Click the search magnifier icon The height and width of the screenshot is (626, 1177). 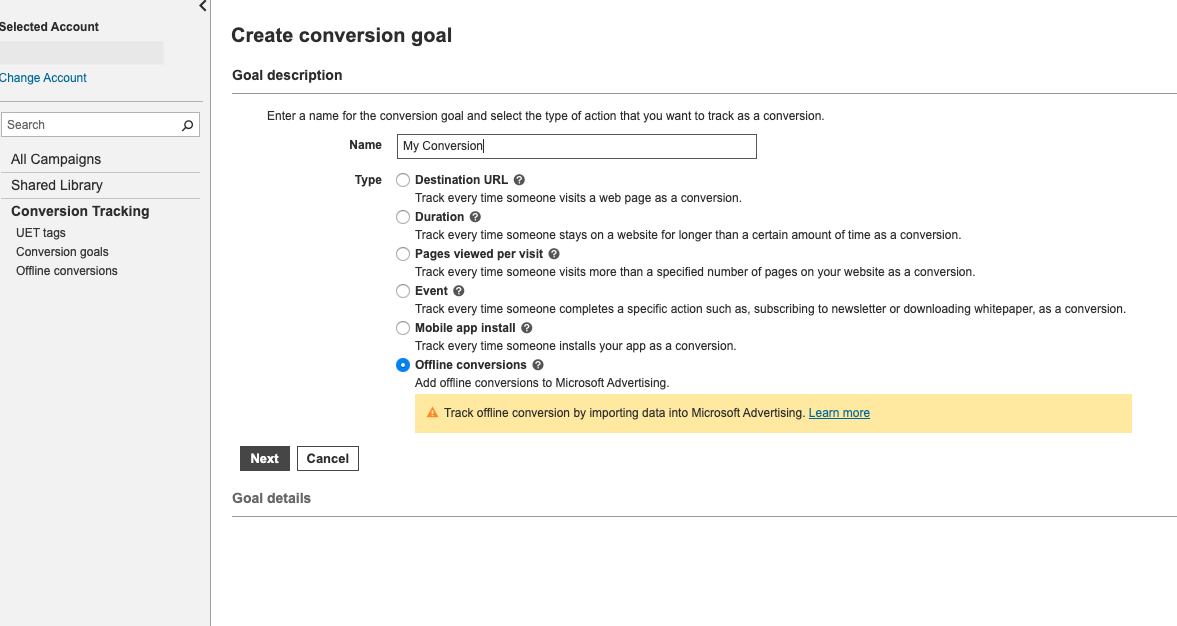click(x=187, y=125)
